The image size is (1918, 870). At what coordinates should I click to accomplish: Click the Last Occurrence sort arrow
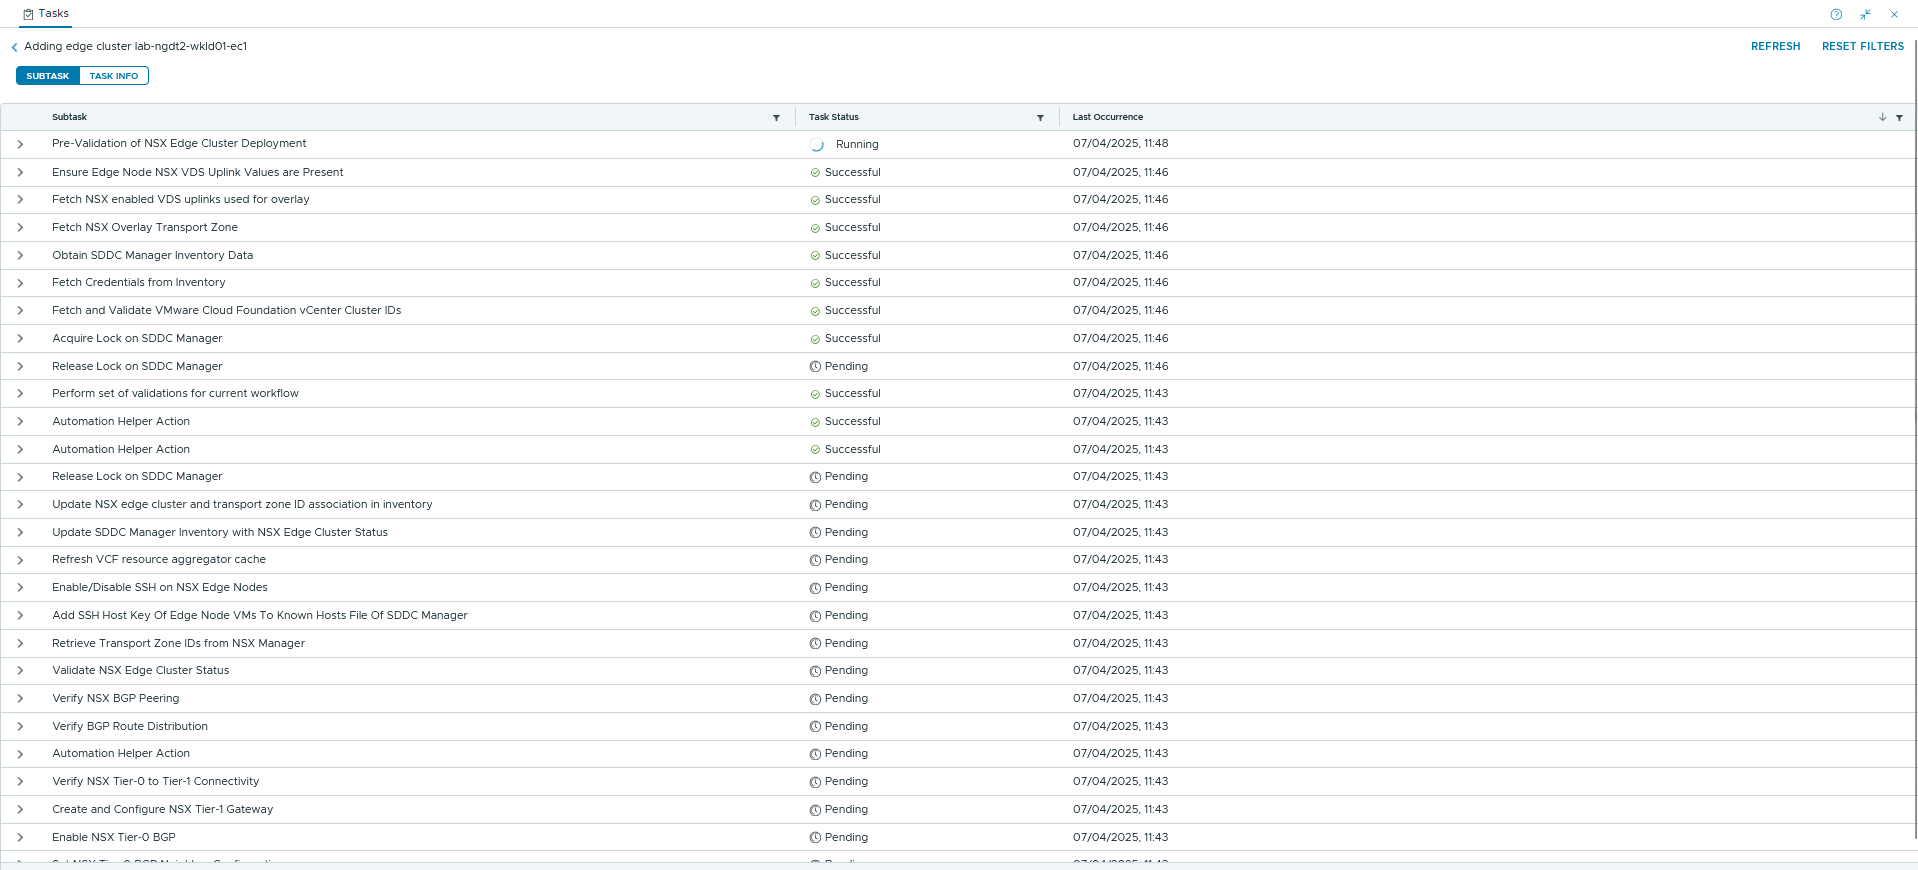click(x=1882, y=118)
